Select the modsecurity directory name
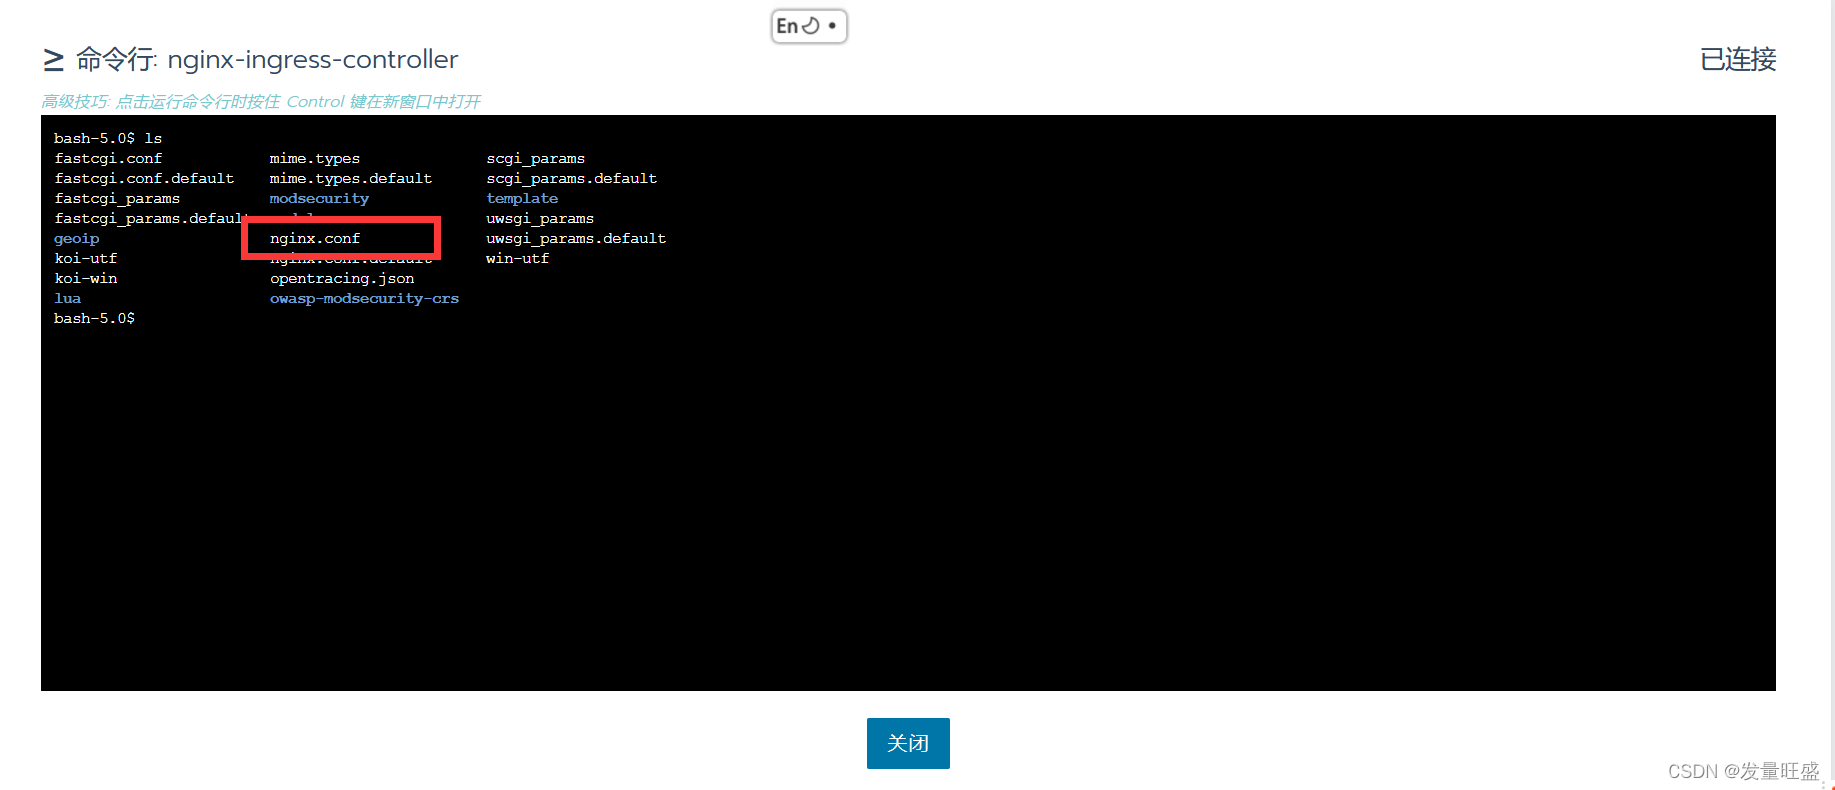Viewport: 1835px width, 790px height. click(319, 198)
